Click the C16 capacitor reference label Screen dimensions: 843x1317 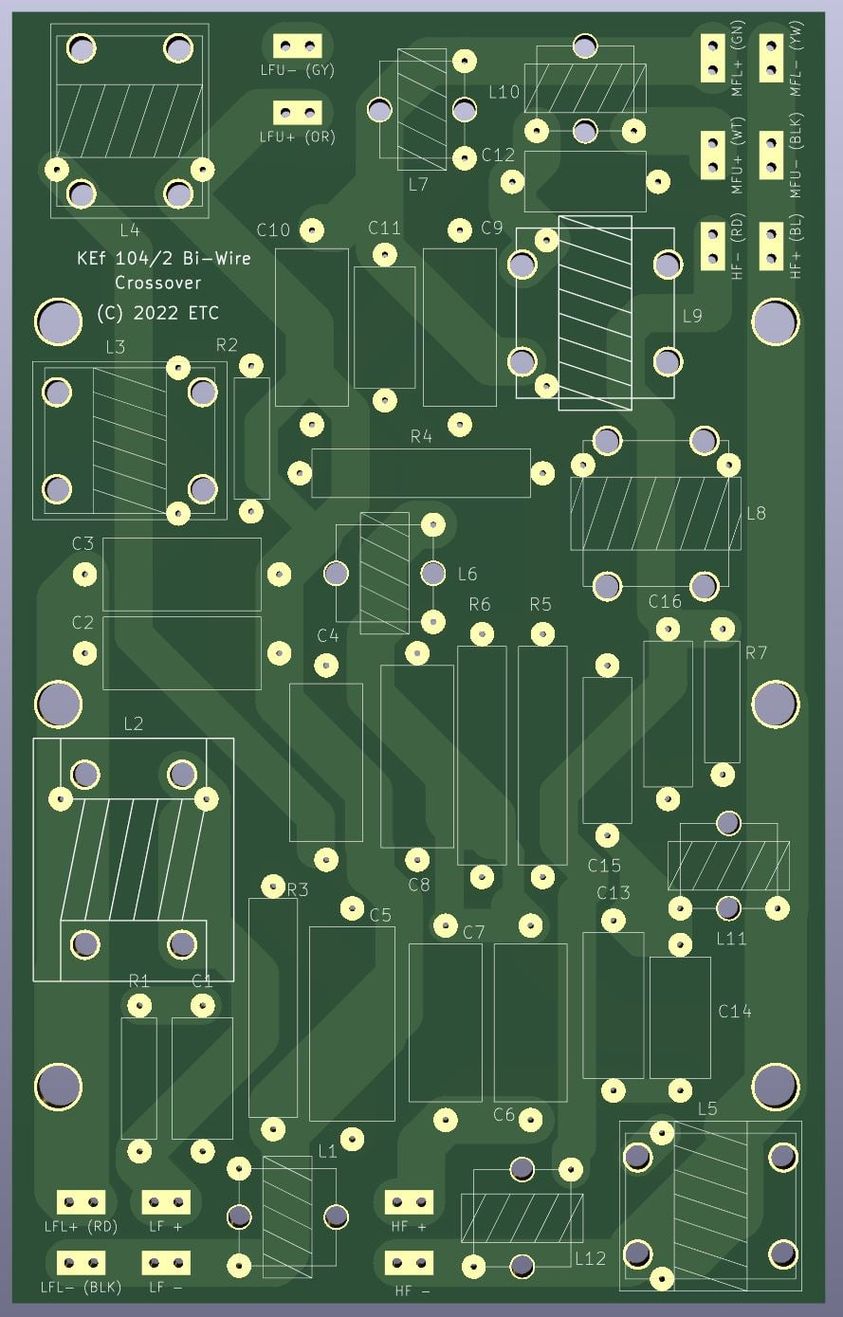pos(665,602)
